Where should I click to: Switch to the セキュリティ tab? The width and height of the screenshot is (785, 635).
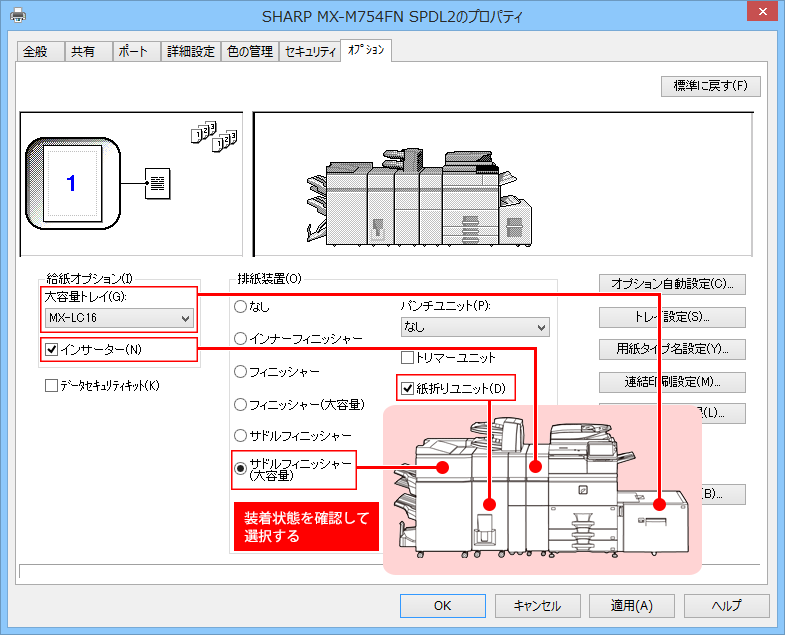[x=309, y=52]
